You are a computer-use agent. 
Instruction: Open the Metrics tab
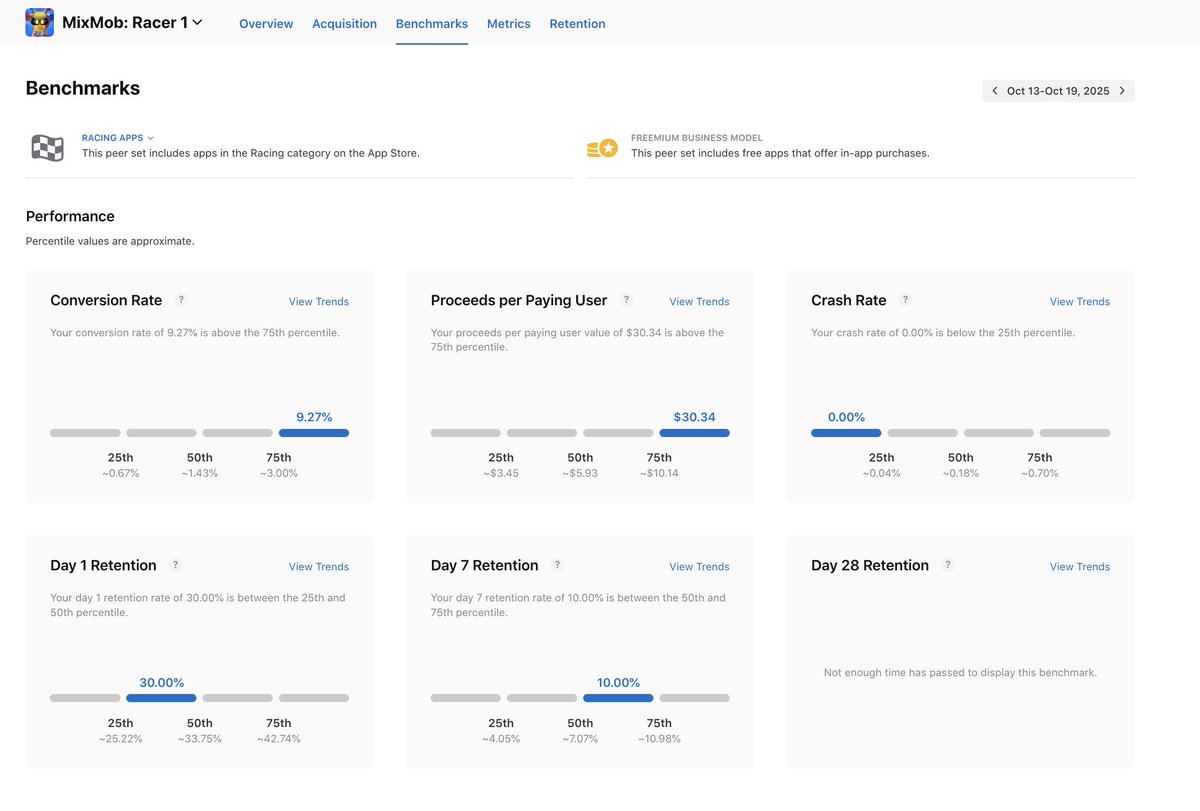509,23
